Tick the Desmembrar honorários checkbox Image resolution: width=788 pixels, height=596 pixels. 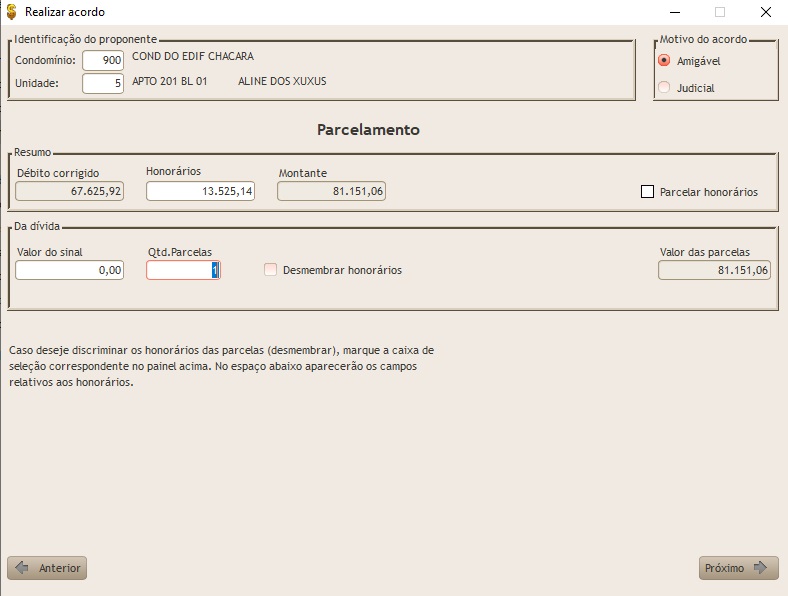click(x=271, y=270)
